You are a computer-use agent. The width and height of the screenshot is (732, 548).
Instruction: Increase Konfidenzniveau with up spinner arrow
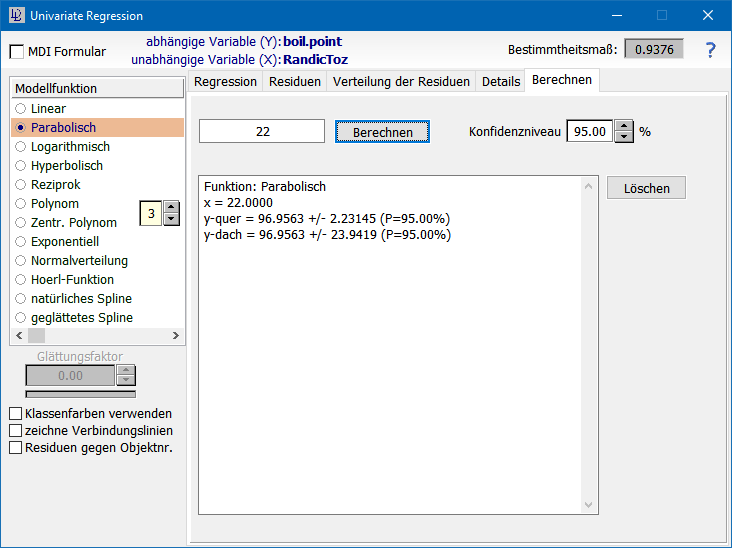(x=624, y=126)
